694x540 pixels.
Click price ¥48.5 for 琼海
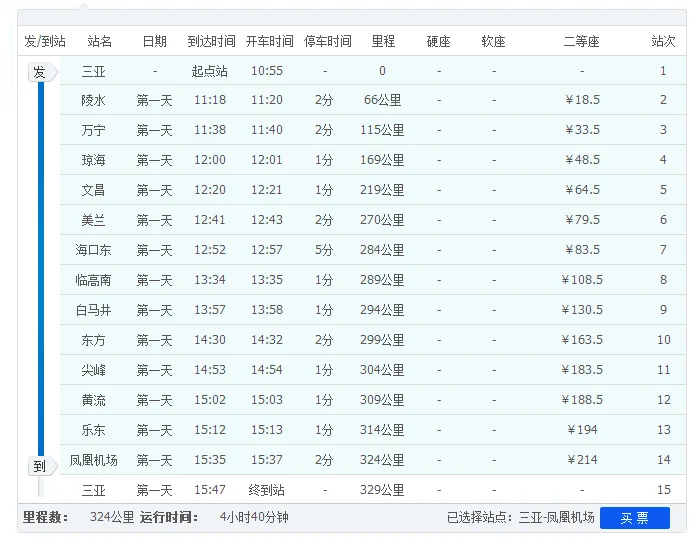pyautogui.click(x=582, y=160)
